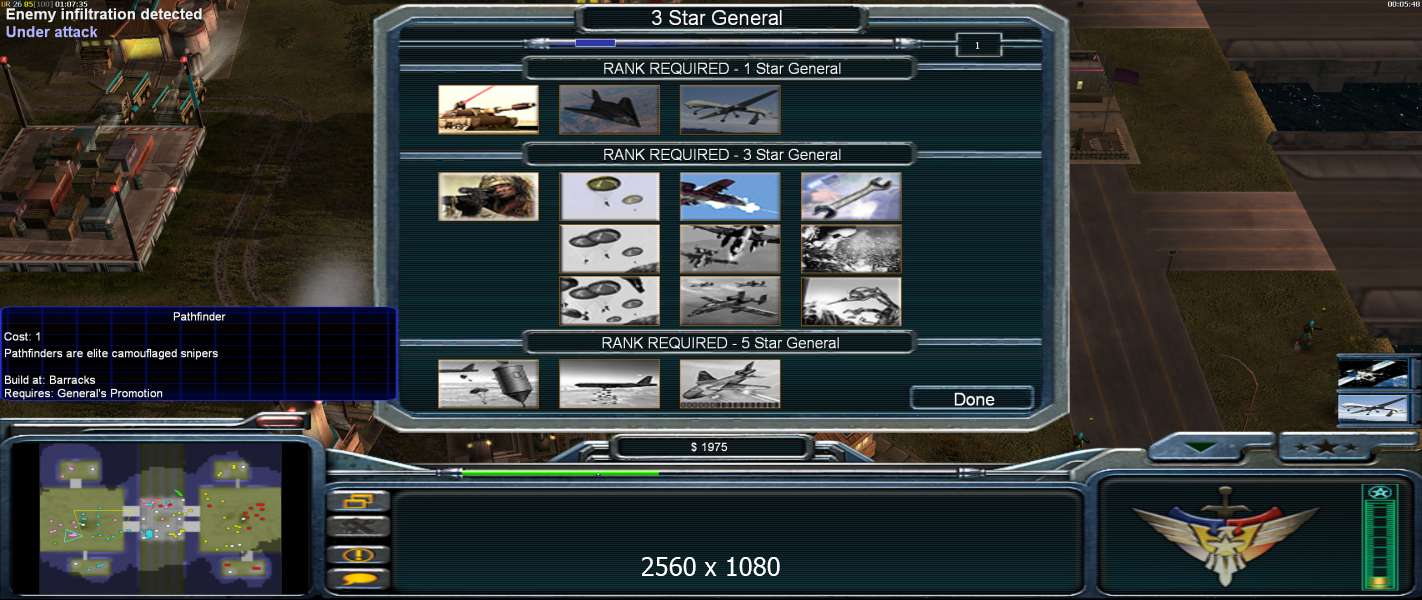Choose the color A-10 strike level 1 icon
Screen dimensions: 1422x600
[x=730, y=196]
